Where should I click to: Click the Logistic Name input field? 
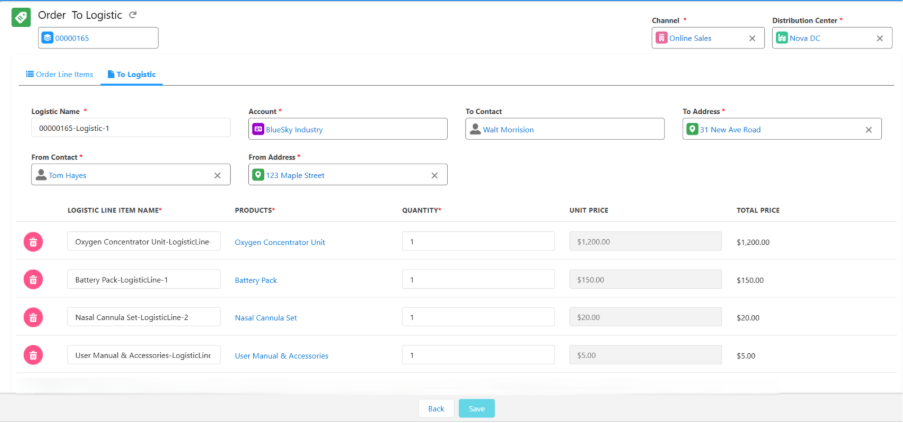pyautogui.click(x=131, y=128)
